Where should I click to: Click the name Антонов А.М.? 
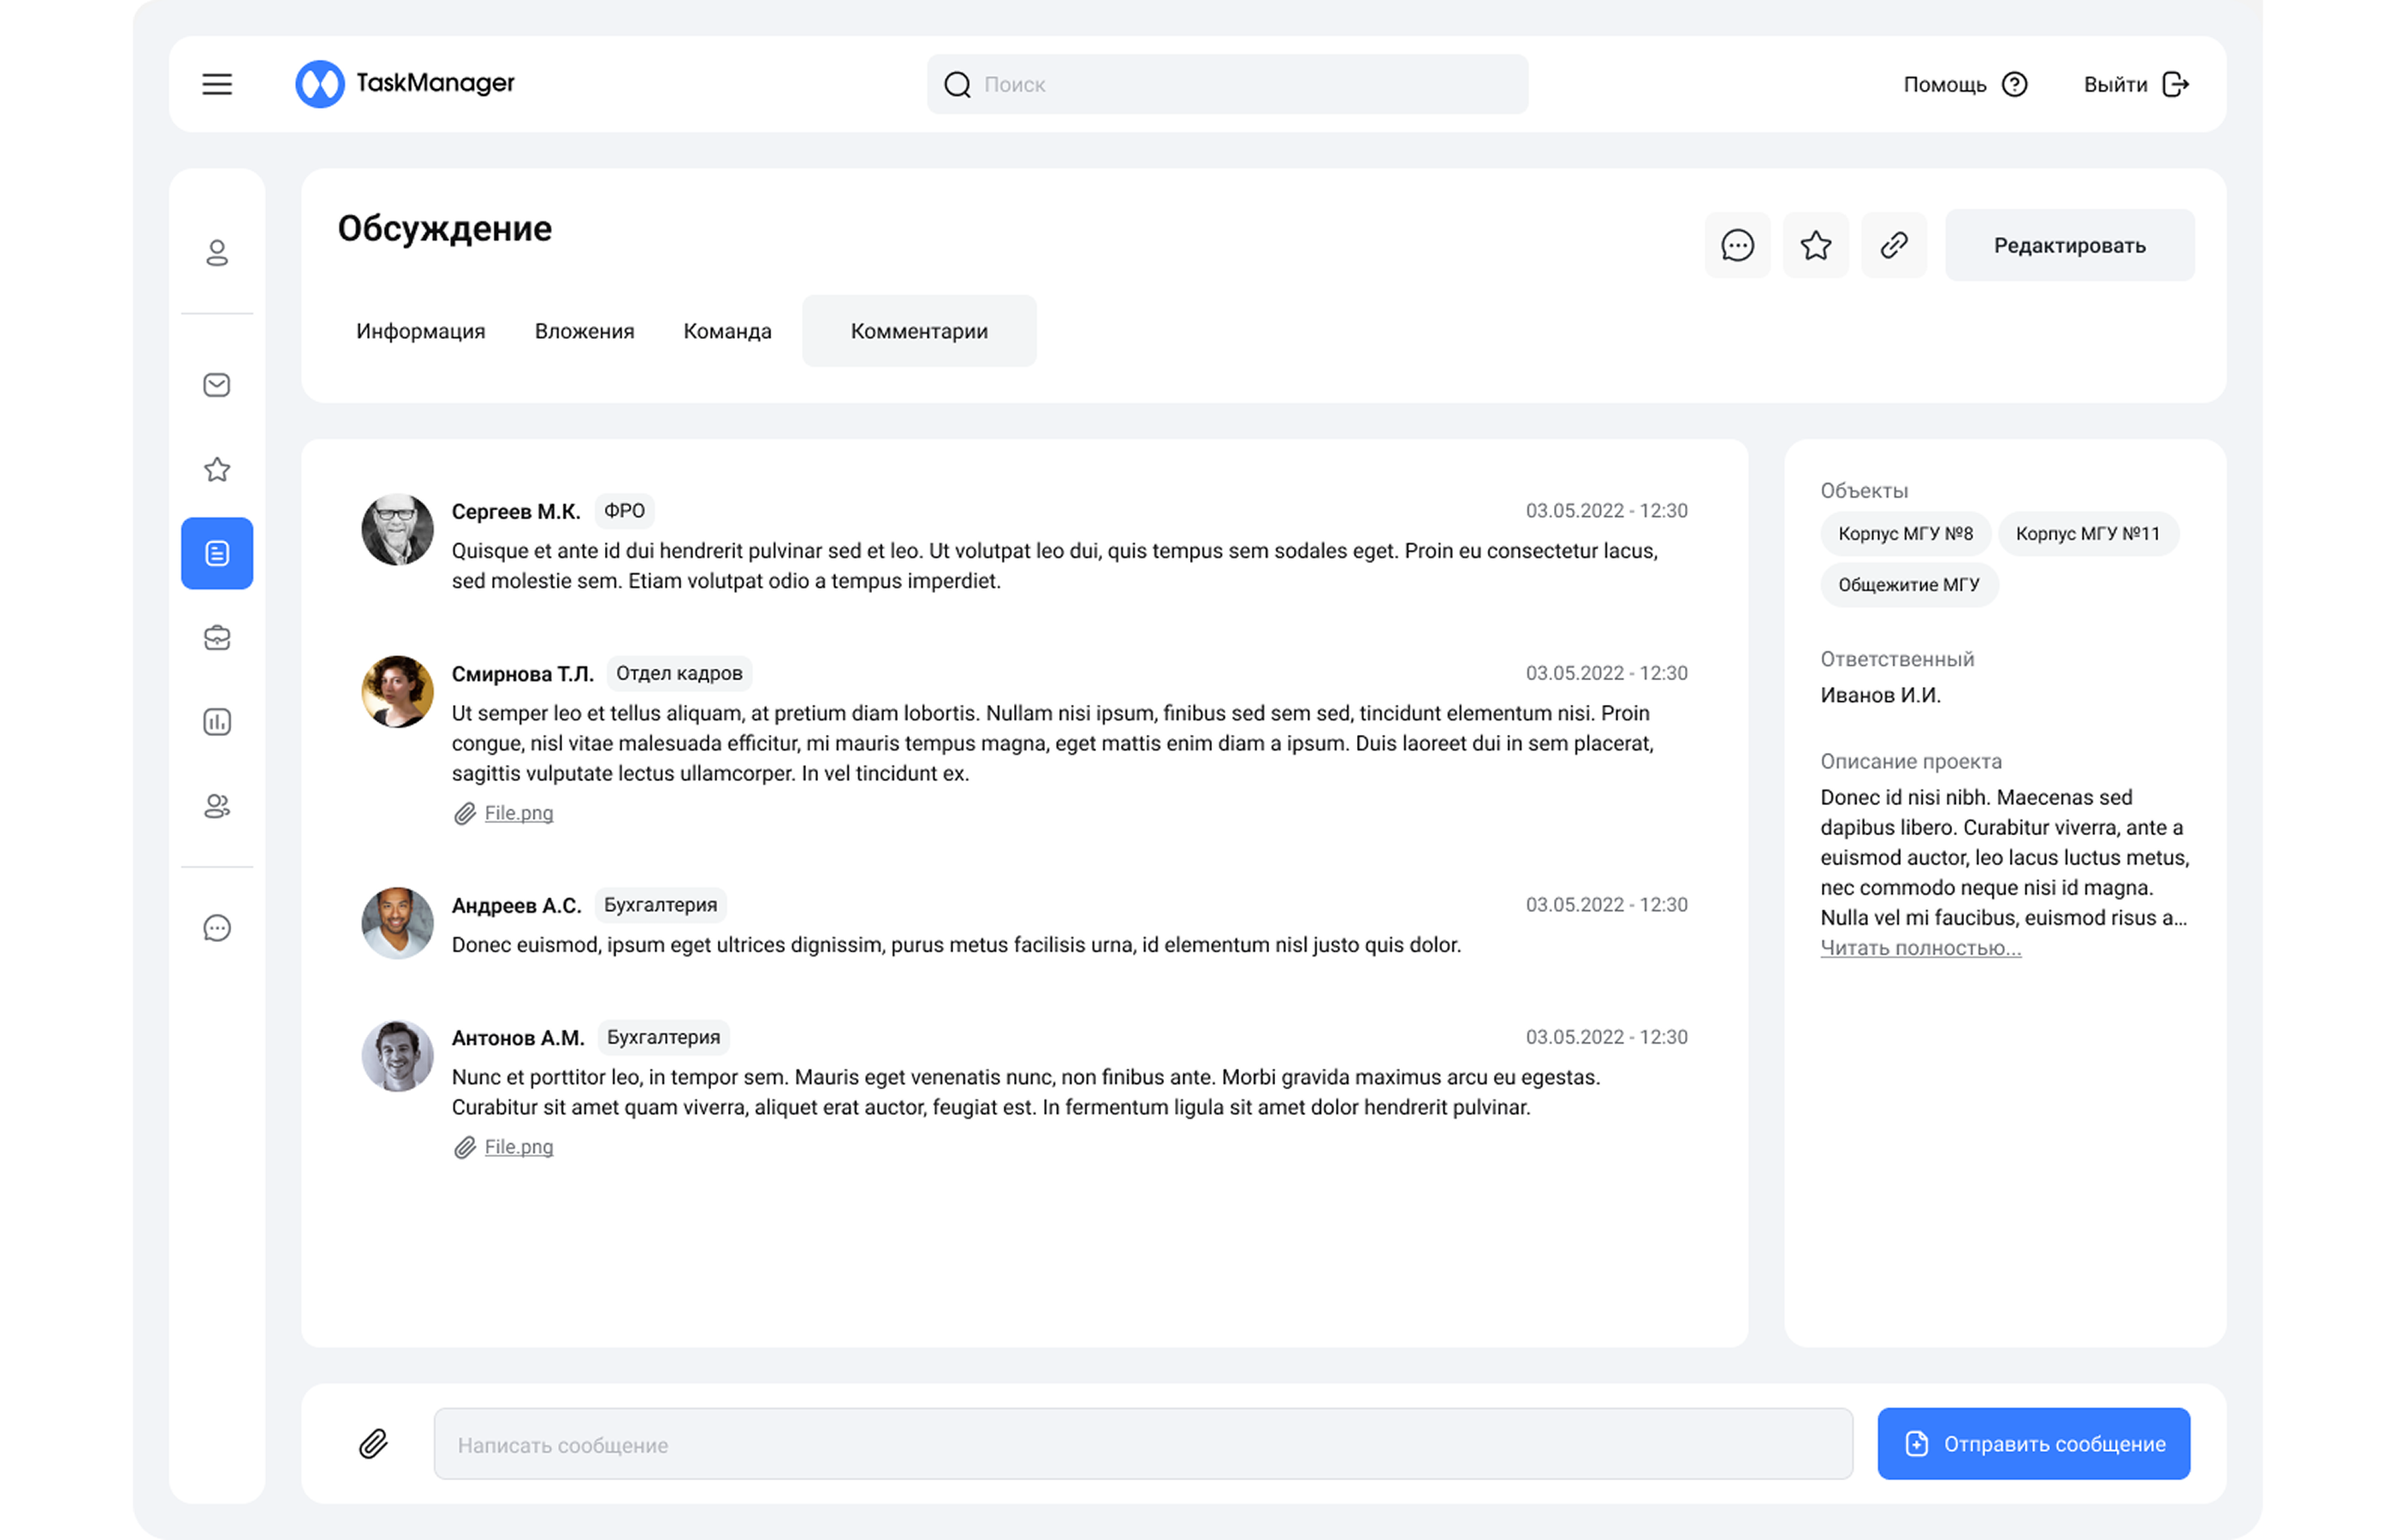(518, 1038)
